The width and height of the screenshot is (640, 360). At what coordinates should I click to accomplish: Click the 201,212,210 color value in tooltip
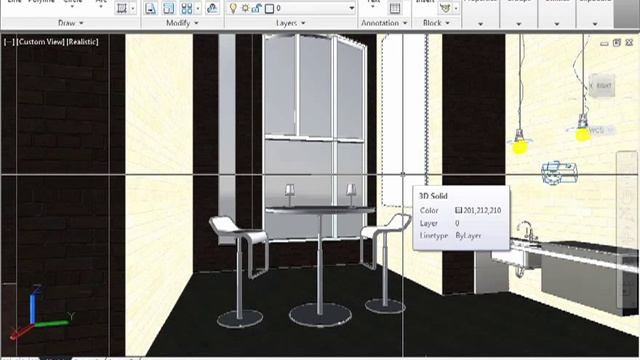point(482,211)
